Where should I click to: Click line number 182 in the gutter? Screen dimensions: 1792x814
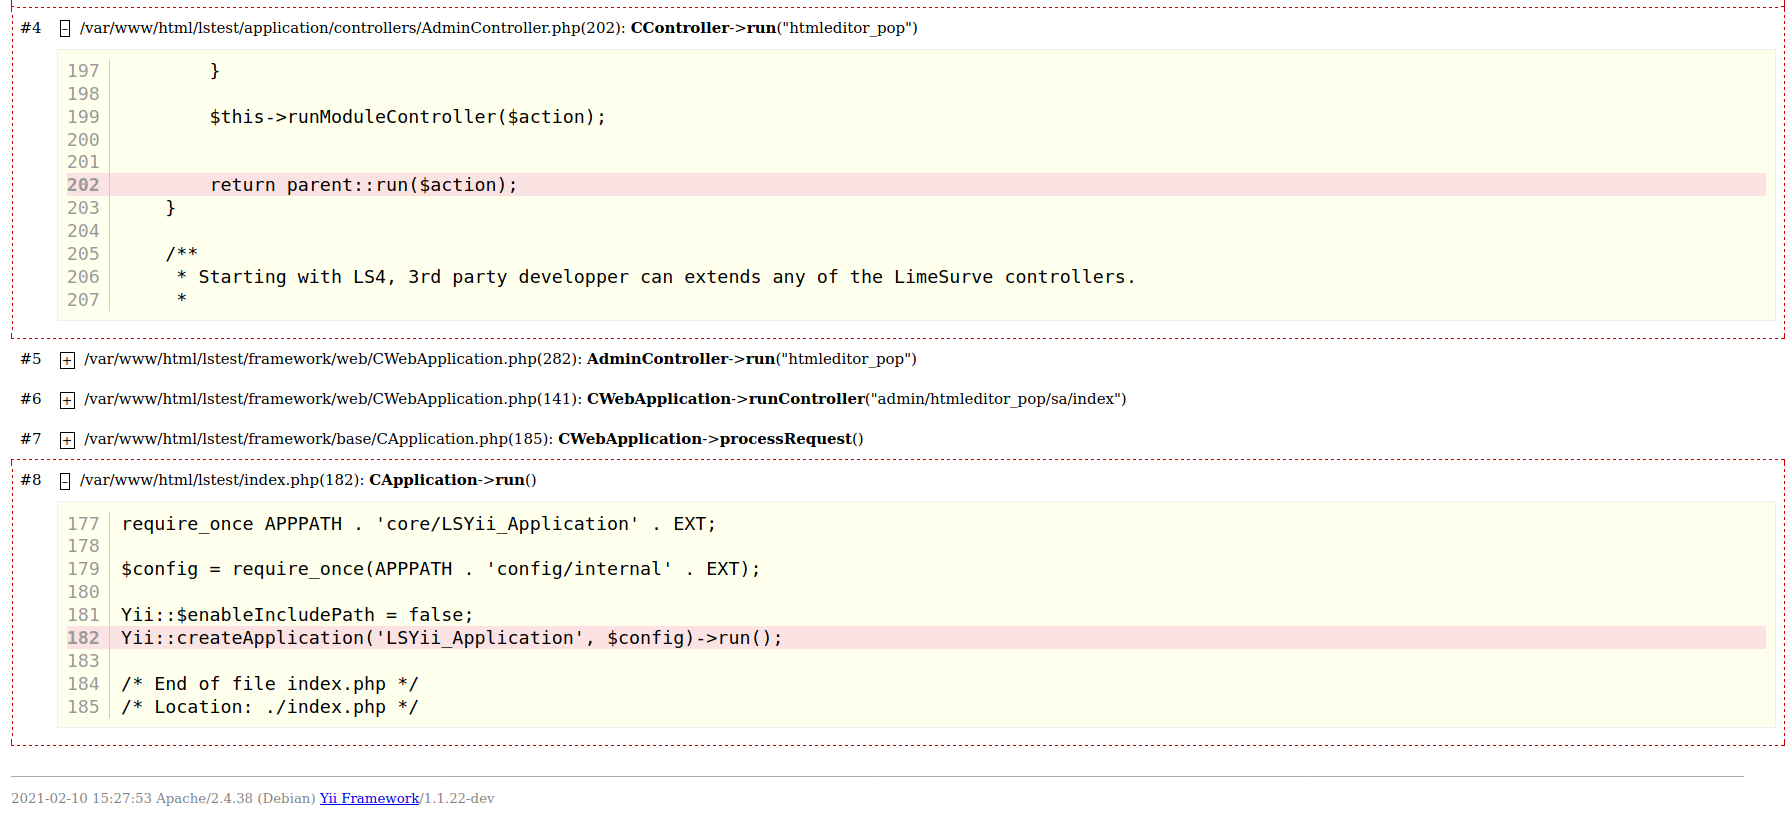pos(83,638)
